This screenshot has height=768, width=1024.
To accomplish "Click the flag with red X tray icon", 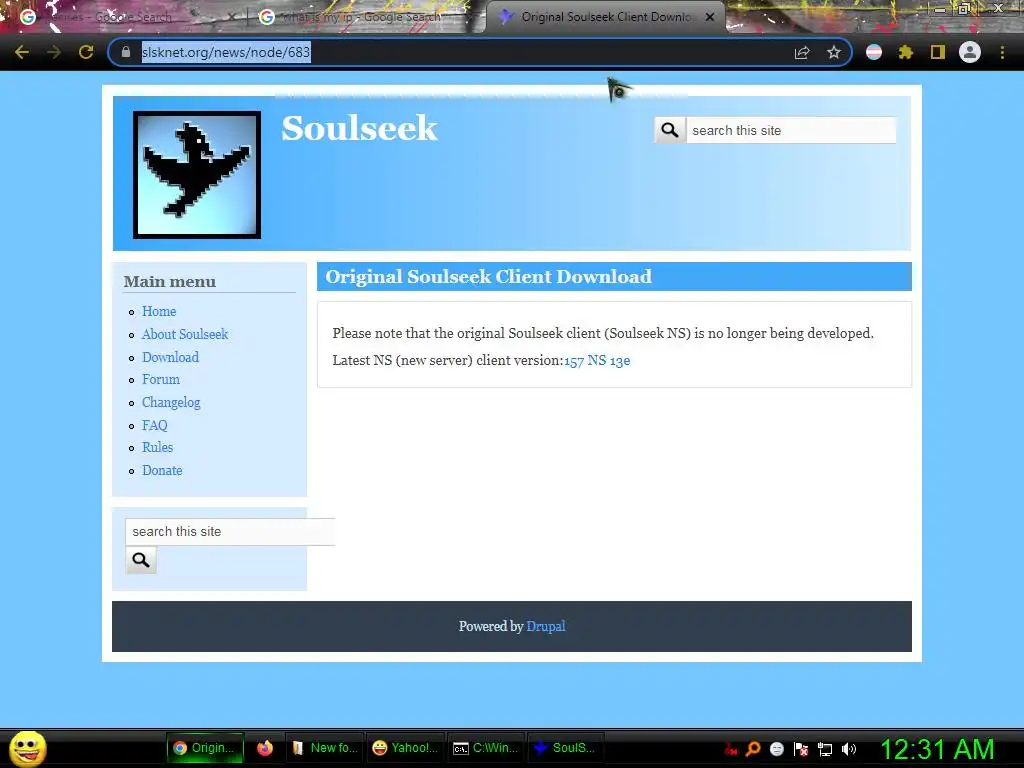I will (801, 749).
